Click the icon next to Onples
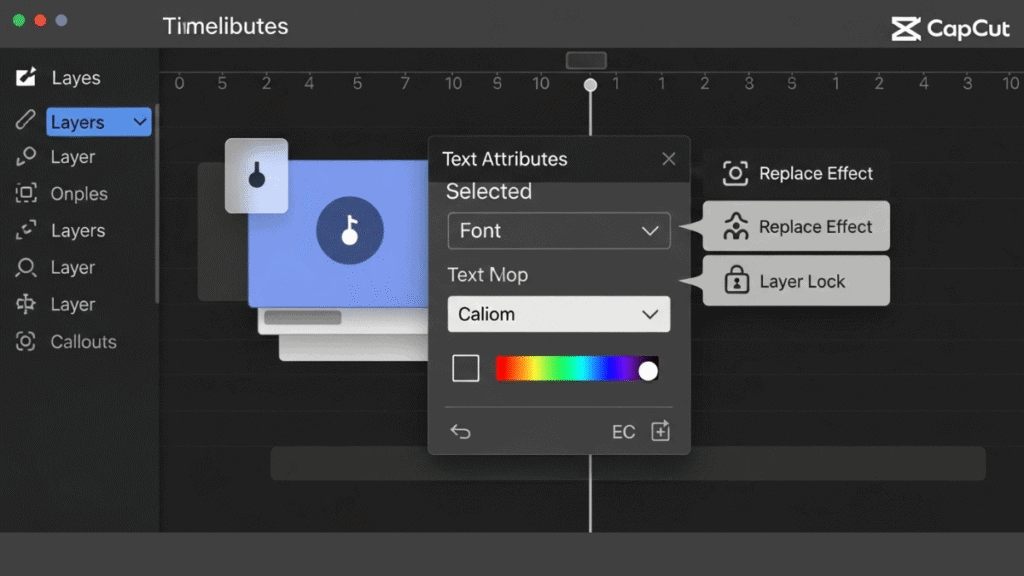 coord(25,193)
